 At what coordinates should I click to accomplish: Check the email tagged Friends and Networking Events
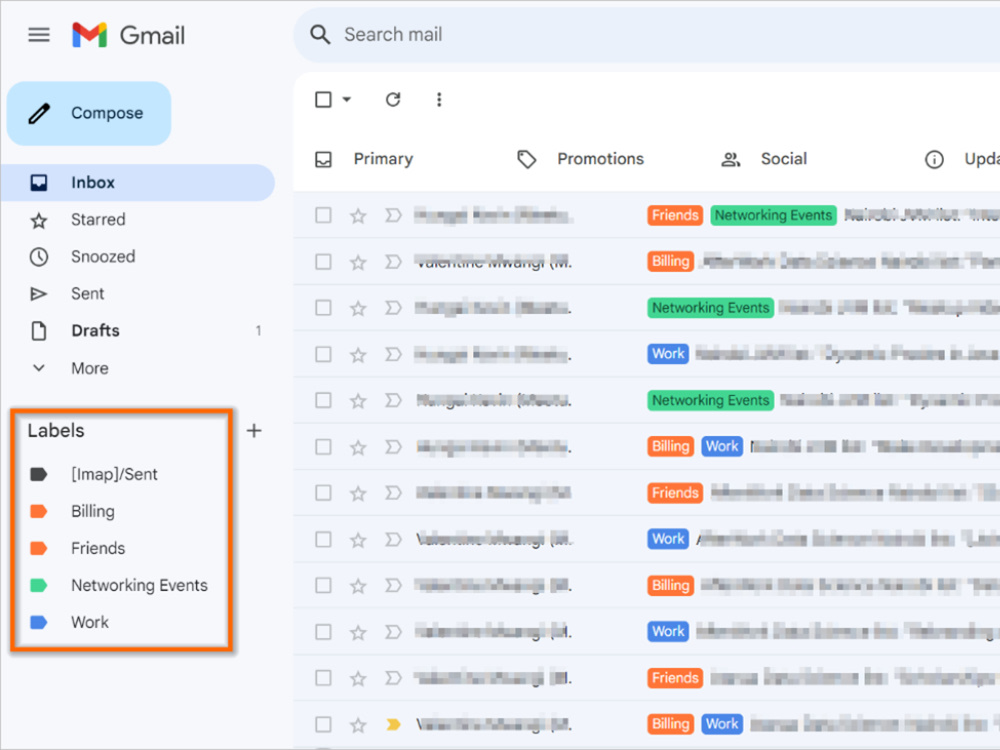(323, 216)
